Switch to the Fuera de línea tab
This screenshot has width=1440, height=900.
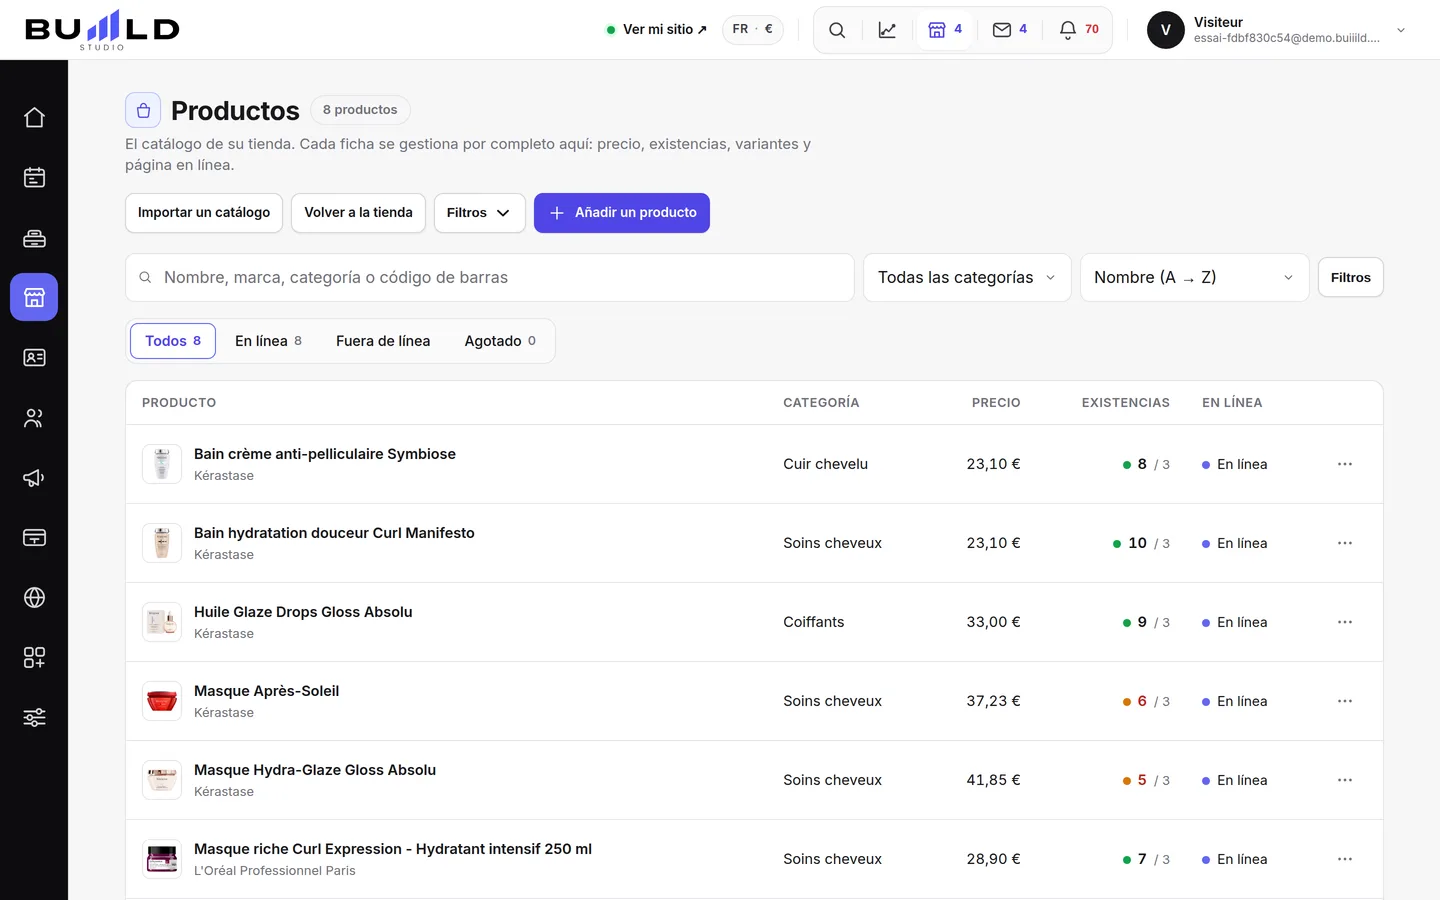pyautogui.click(x=383, y=341)
